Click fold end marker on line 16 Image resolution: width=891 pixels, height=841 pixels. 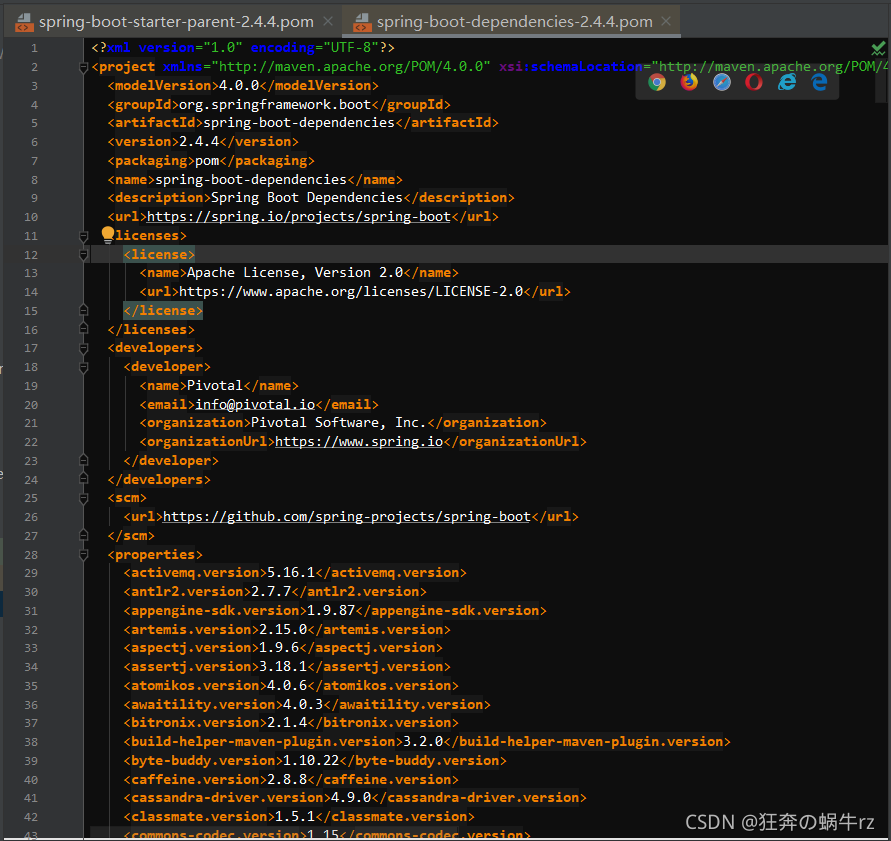tap(84, 329)
